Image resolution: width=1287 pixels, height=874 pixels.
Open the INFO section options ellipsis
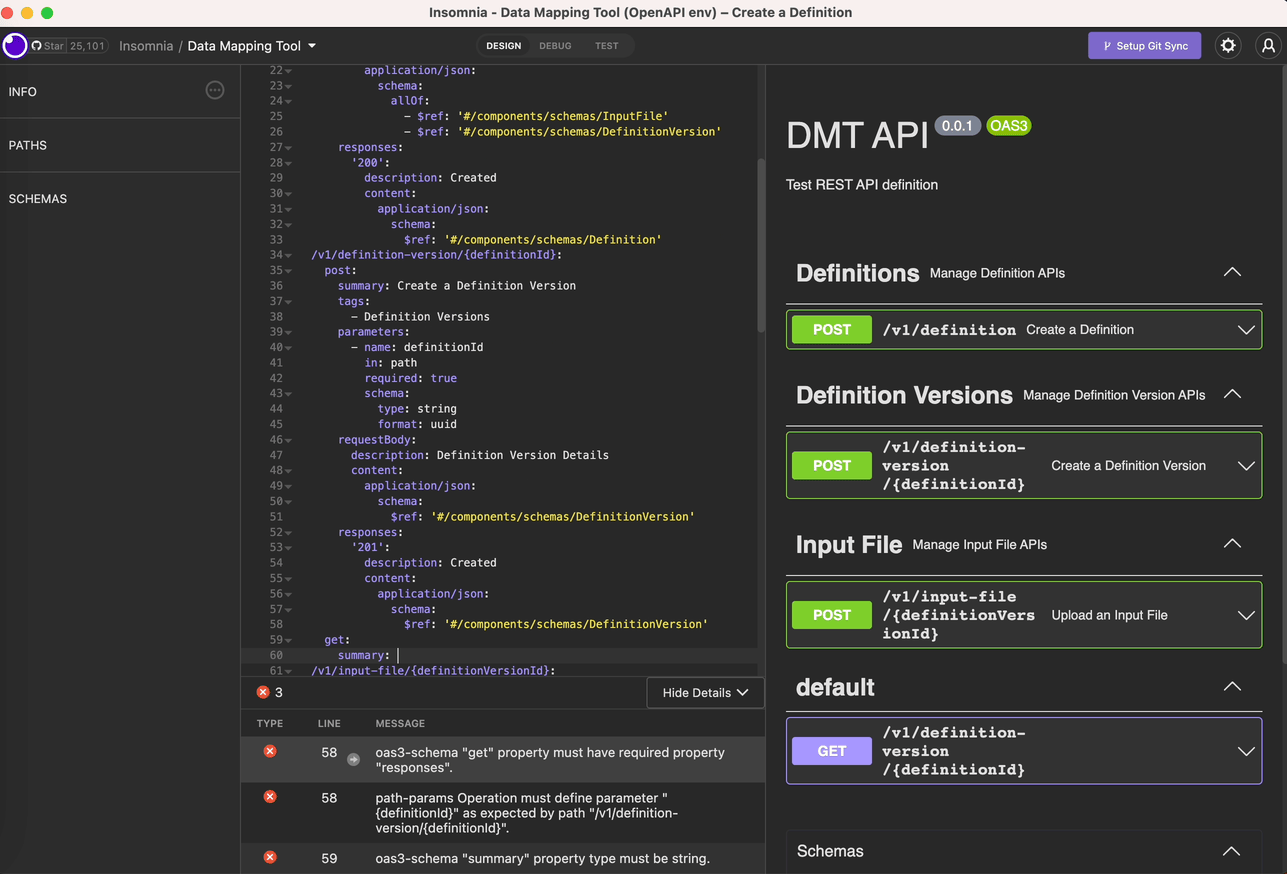[215, 91]
